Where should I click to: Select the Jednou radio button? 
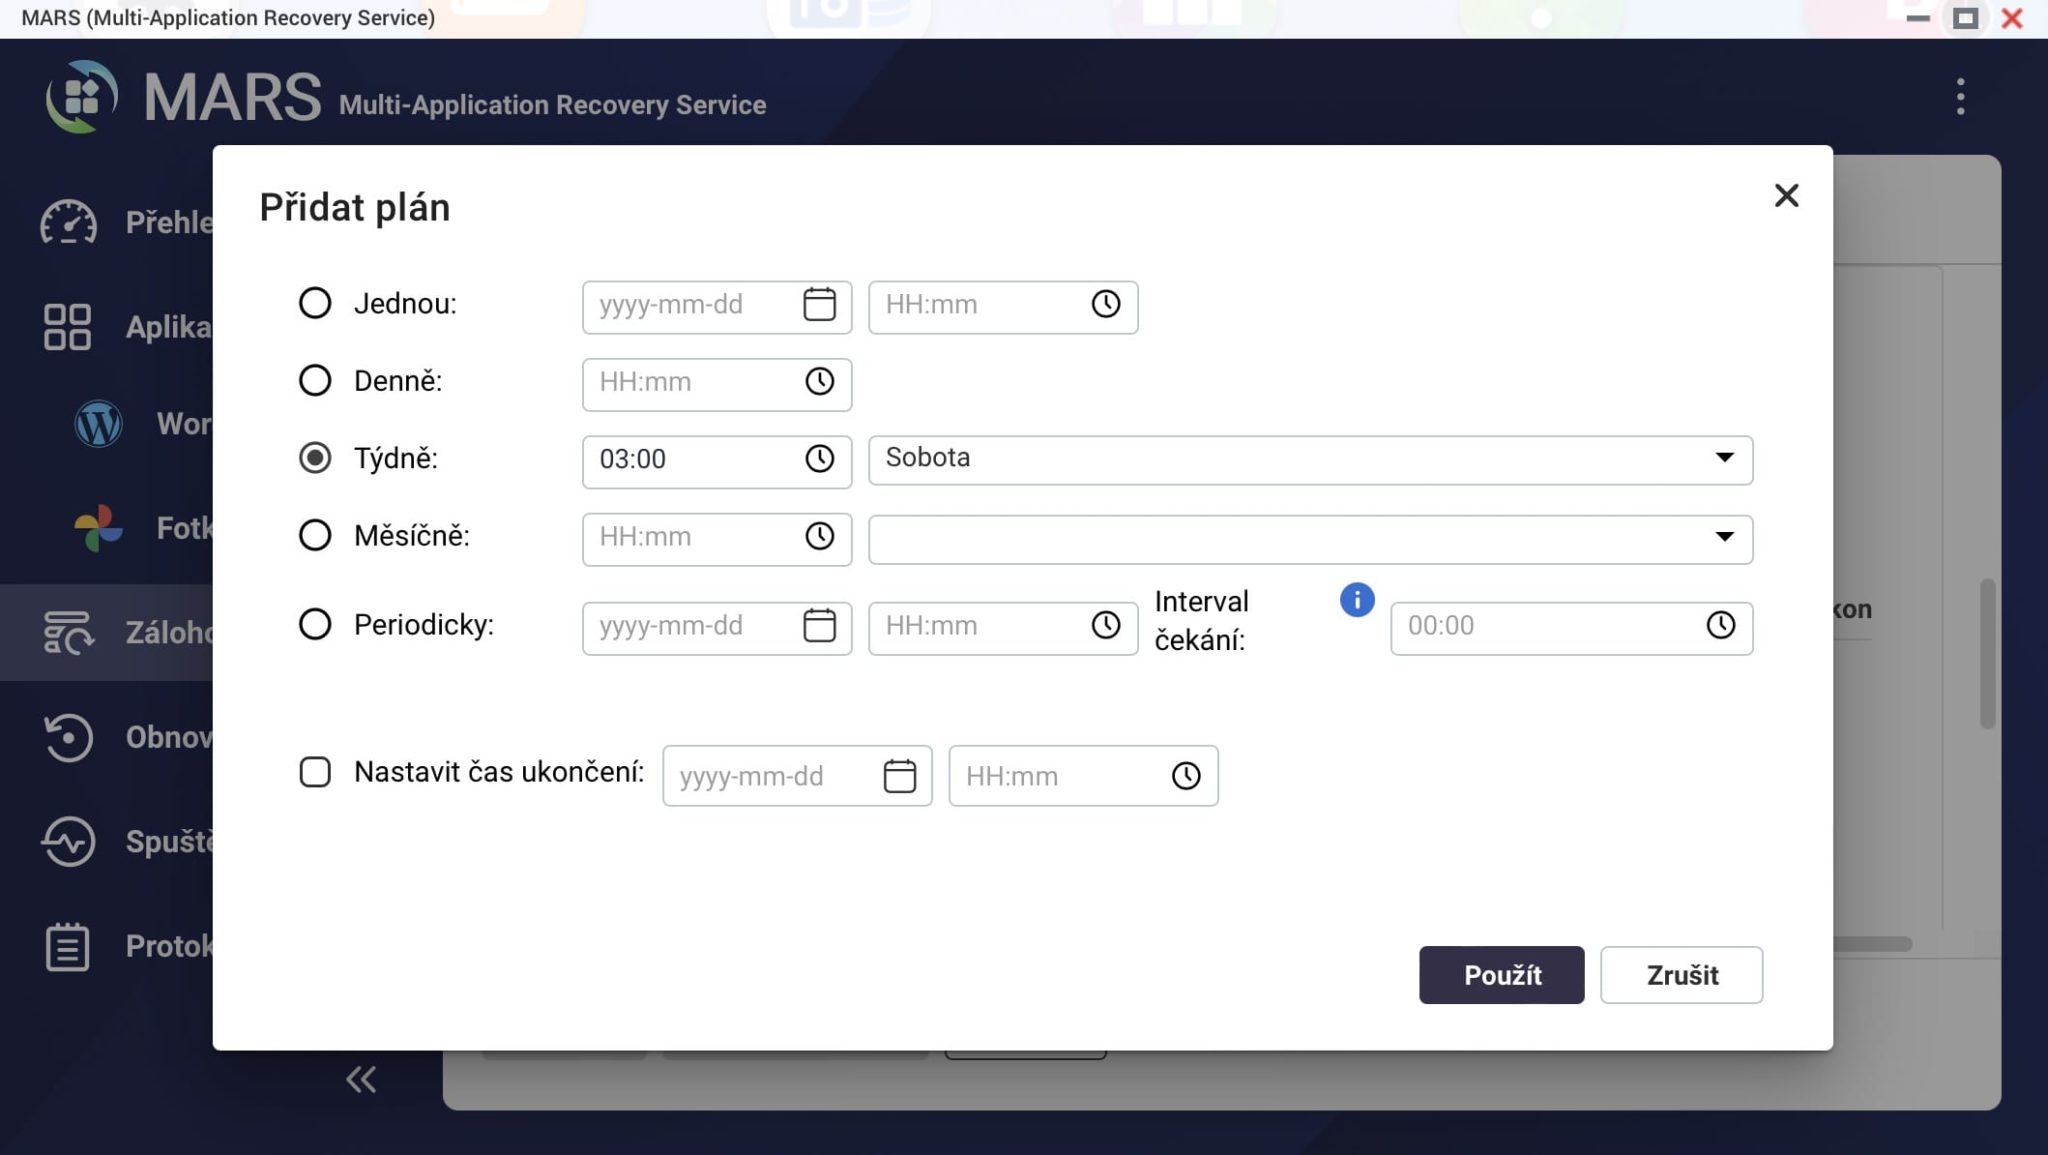click(x=315, y=303)
